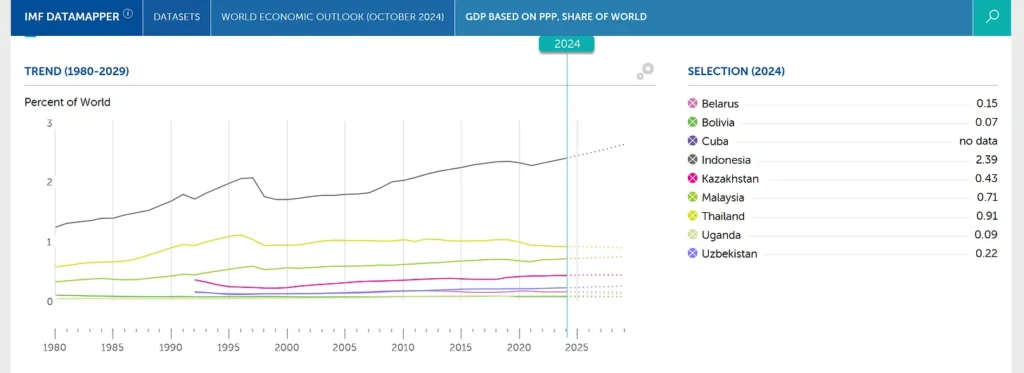
Task: Remove Bolivia via its X marker
Action: [693, 122]
